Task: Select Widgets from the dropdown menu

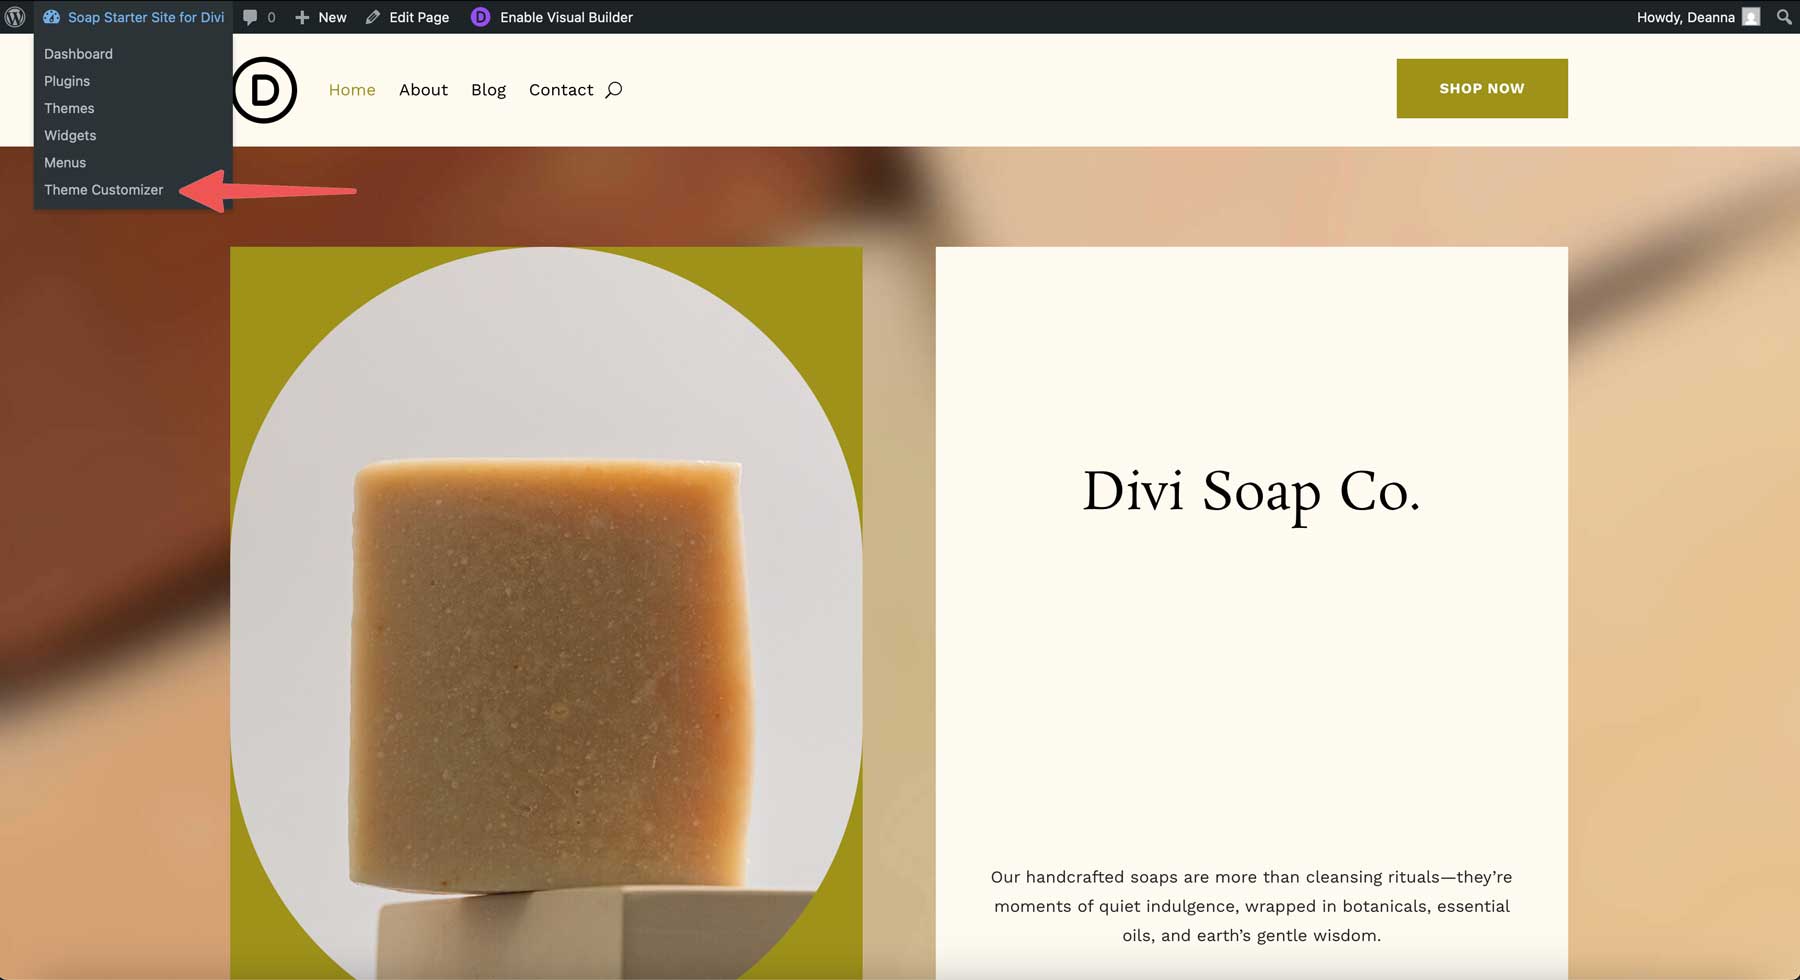Action: tap(70, 135)
